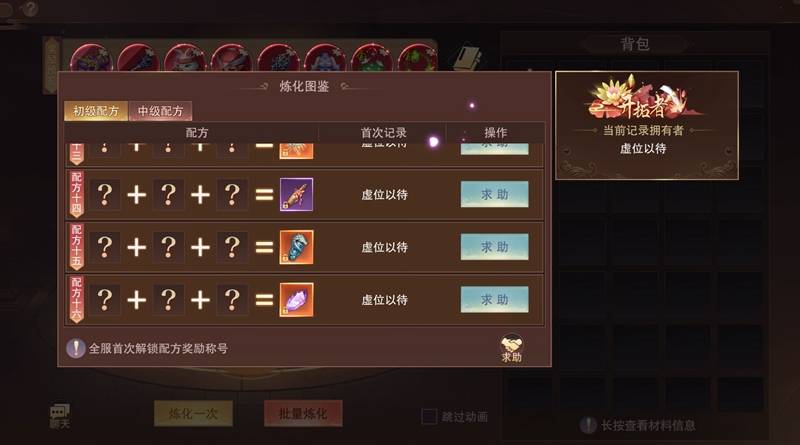Click the purple crystal item in recipe sixteen
Screen dimensions: 800x445
(296, 300)
